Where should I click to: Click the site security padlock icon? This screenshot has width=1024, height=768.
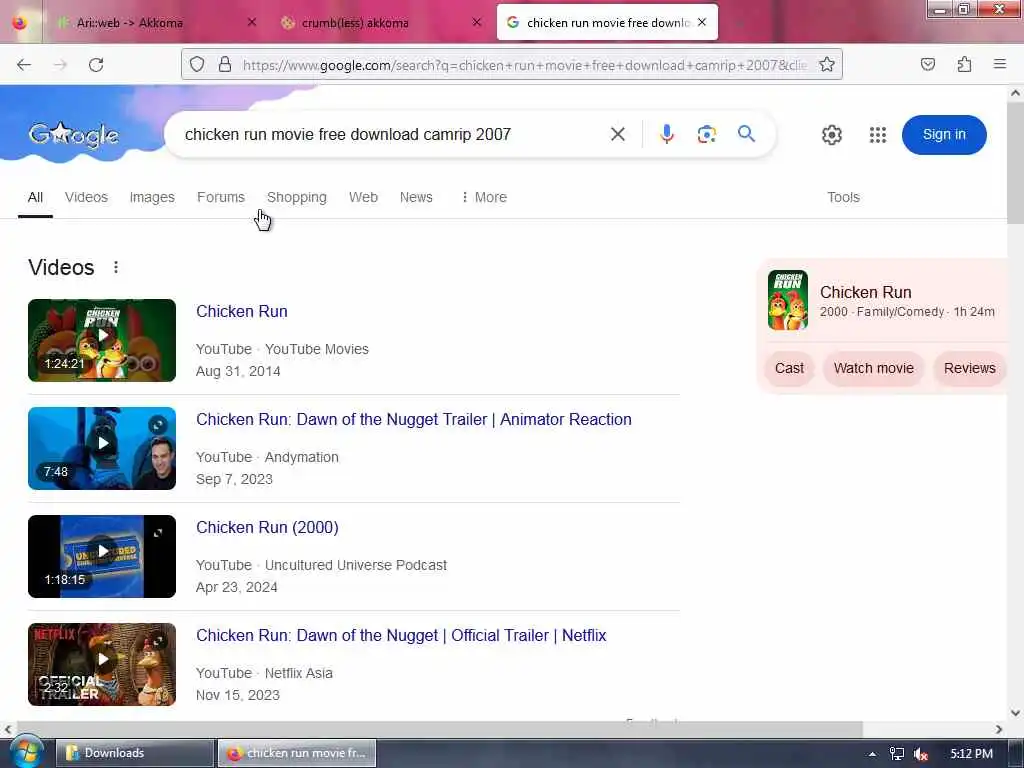coord(225,65)
